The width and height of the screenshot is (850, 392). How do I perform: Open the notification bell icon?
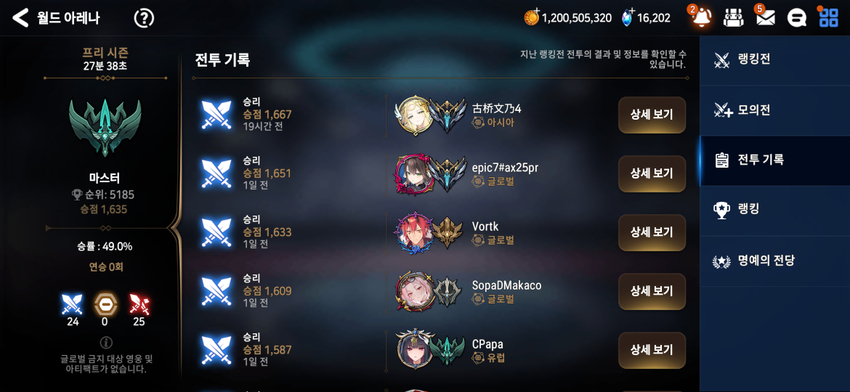701,18
